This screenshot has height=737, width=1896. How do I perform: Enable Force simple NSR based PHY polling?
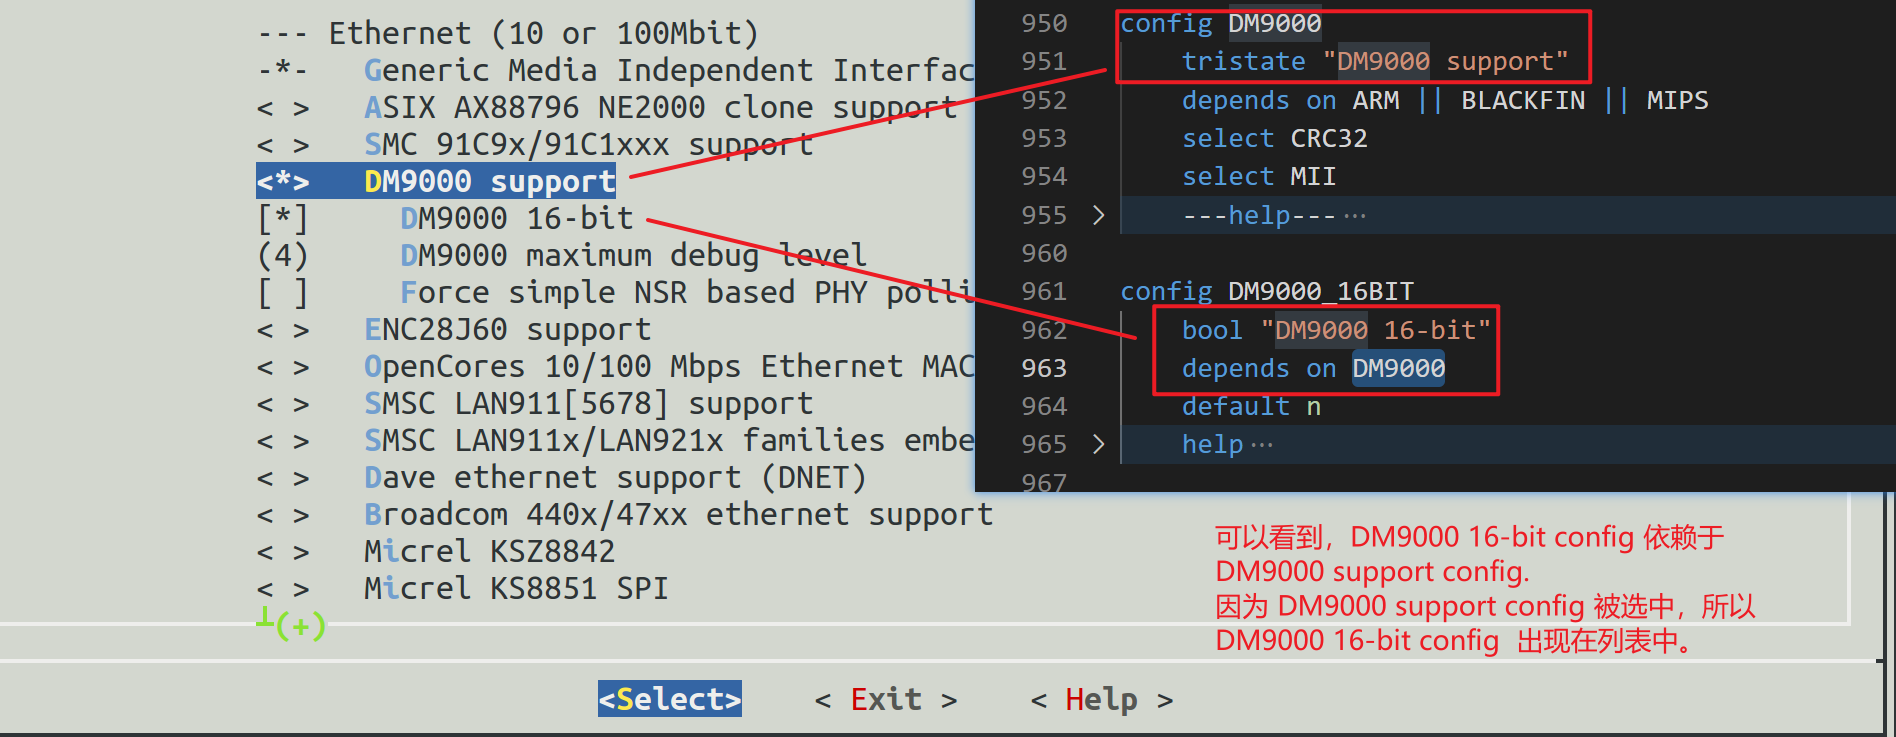point(283,293)
